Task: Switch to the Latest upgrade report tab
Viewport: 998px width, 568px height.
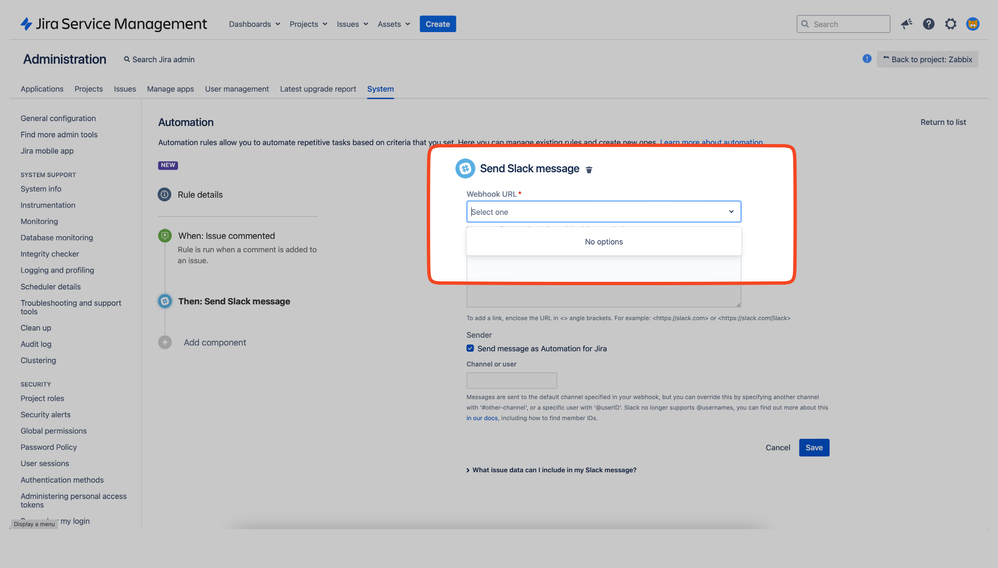Action: (318, 89)
